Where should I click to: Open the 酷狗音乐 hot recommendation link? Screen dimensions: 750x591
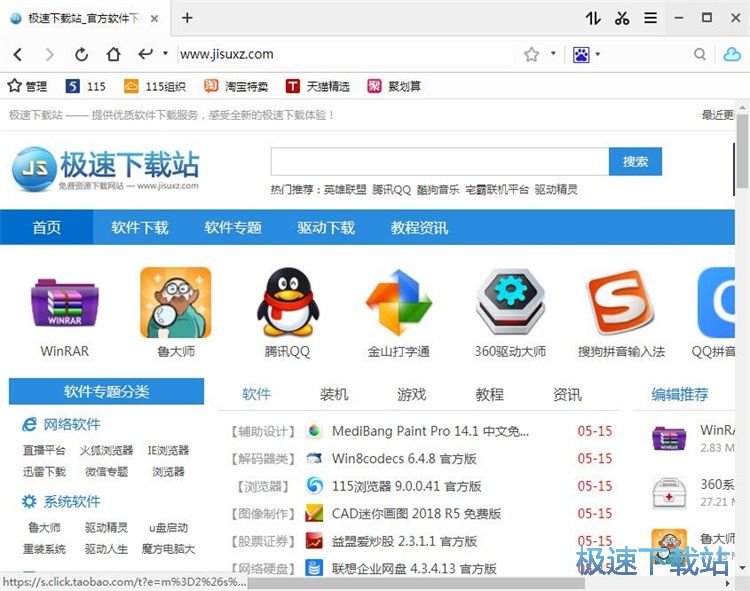tap(438, 190)
